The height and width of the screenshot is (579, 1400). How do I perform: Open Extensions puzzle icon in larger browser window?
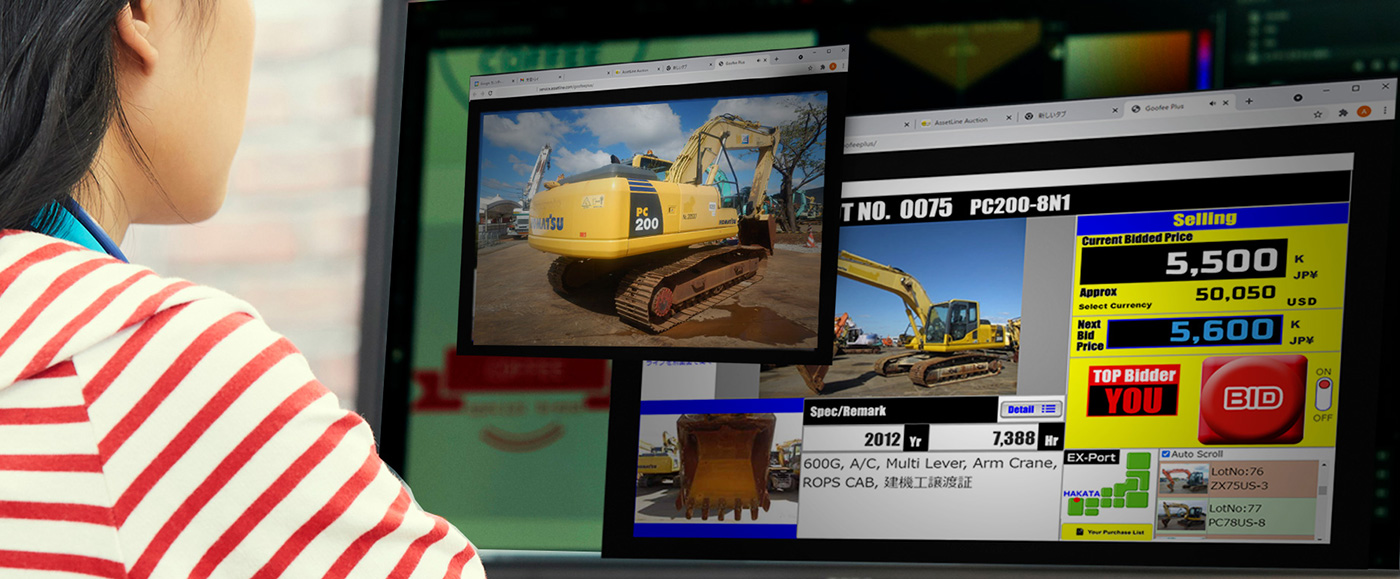click(x=1342, y=113)
